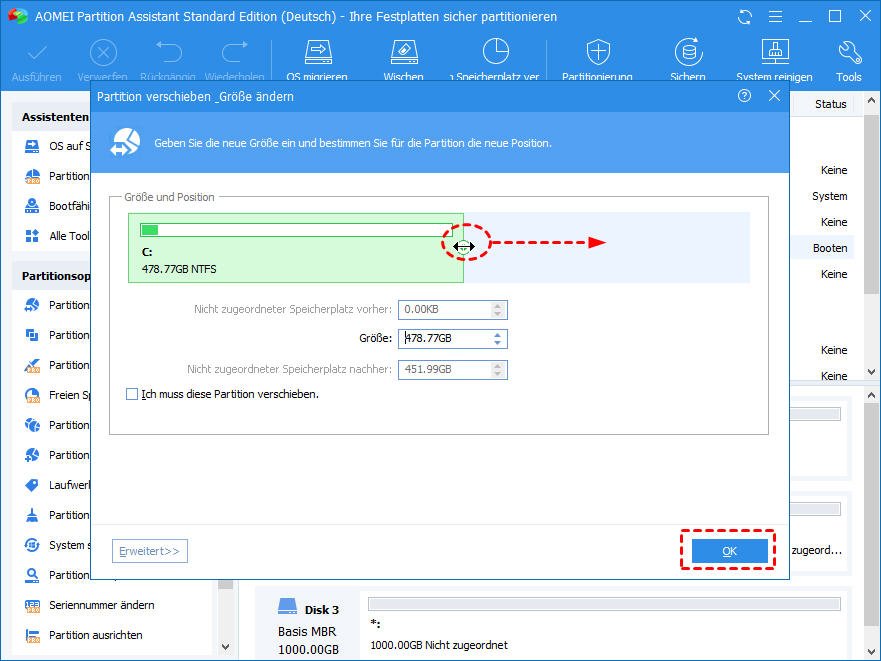Click the Partitionsoperationen section header
881x661 pixels.
click(56, 276)
